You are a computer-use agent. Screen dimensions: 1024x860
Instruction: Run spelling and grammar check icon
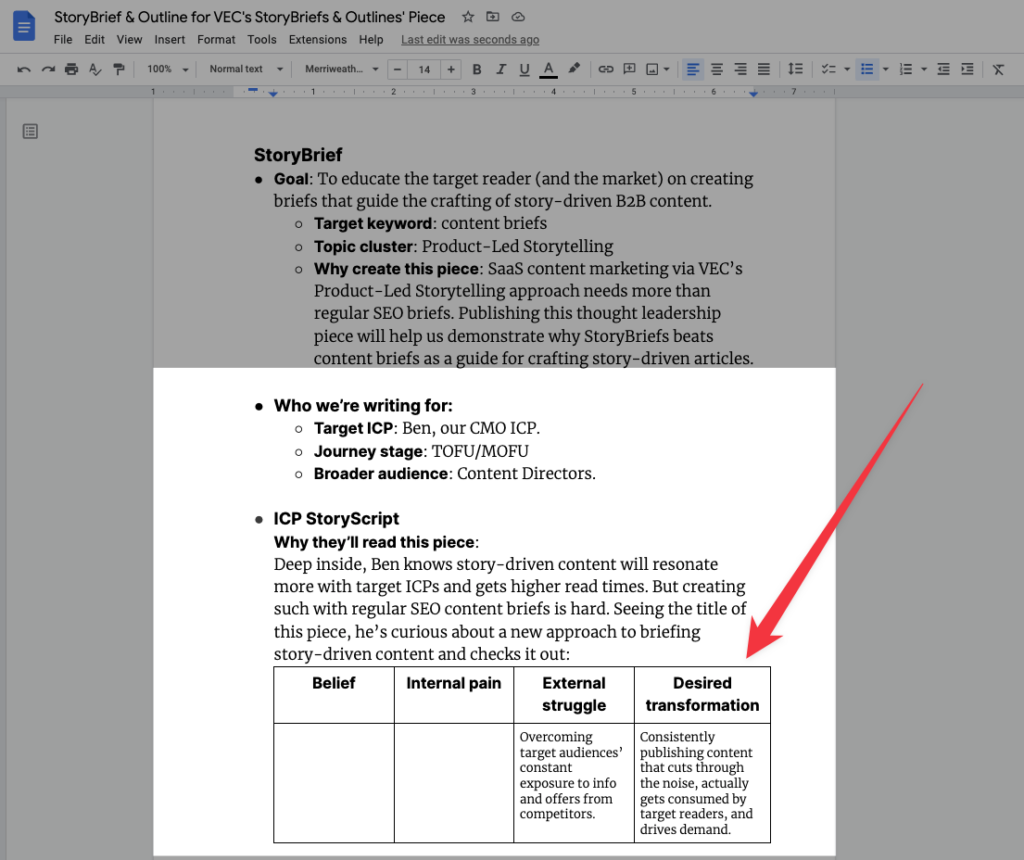(95, 69)
